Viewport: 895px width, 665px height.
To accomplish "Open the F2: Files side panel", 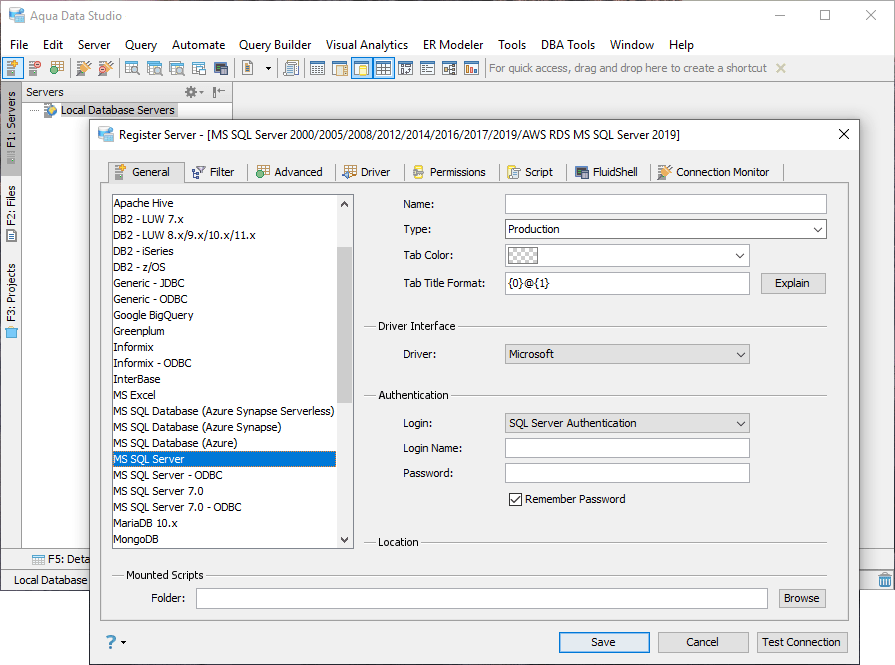I will click(x=11, y=213).
